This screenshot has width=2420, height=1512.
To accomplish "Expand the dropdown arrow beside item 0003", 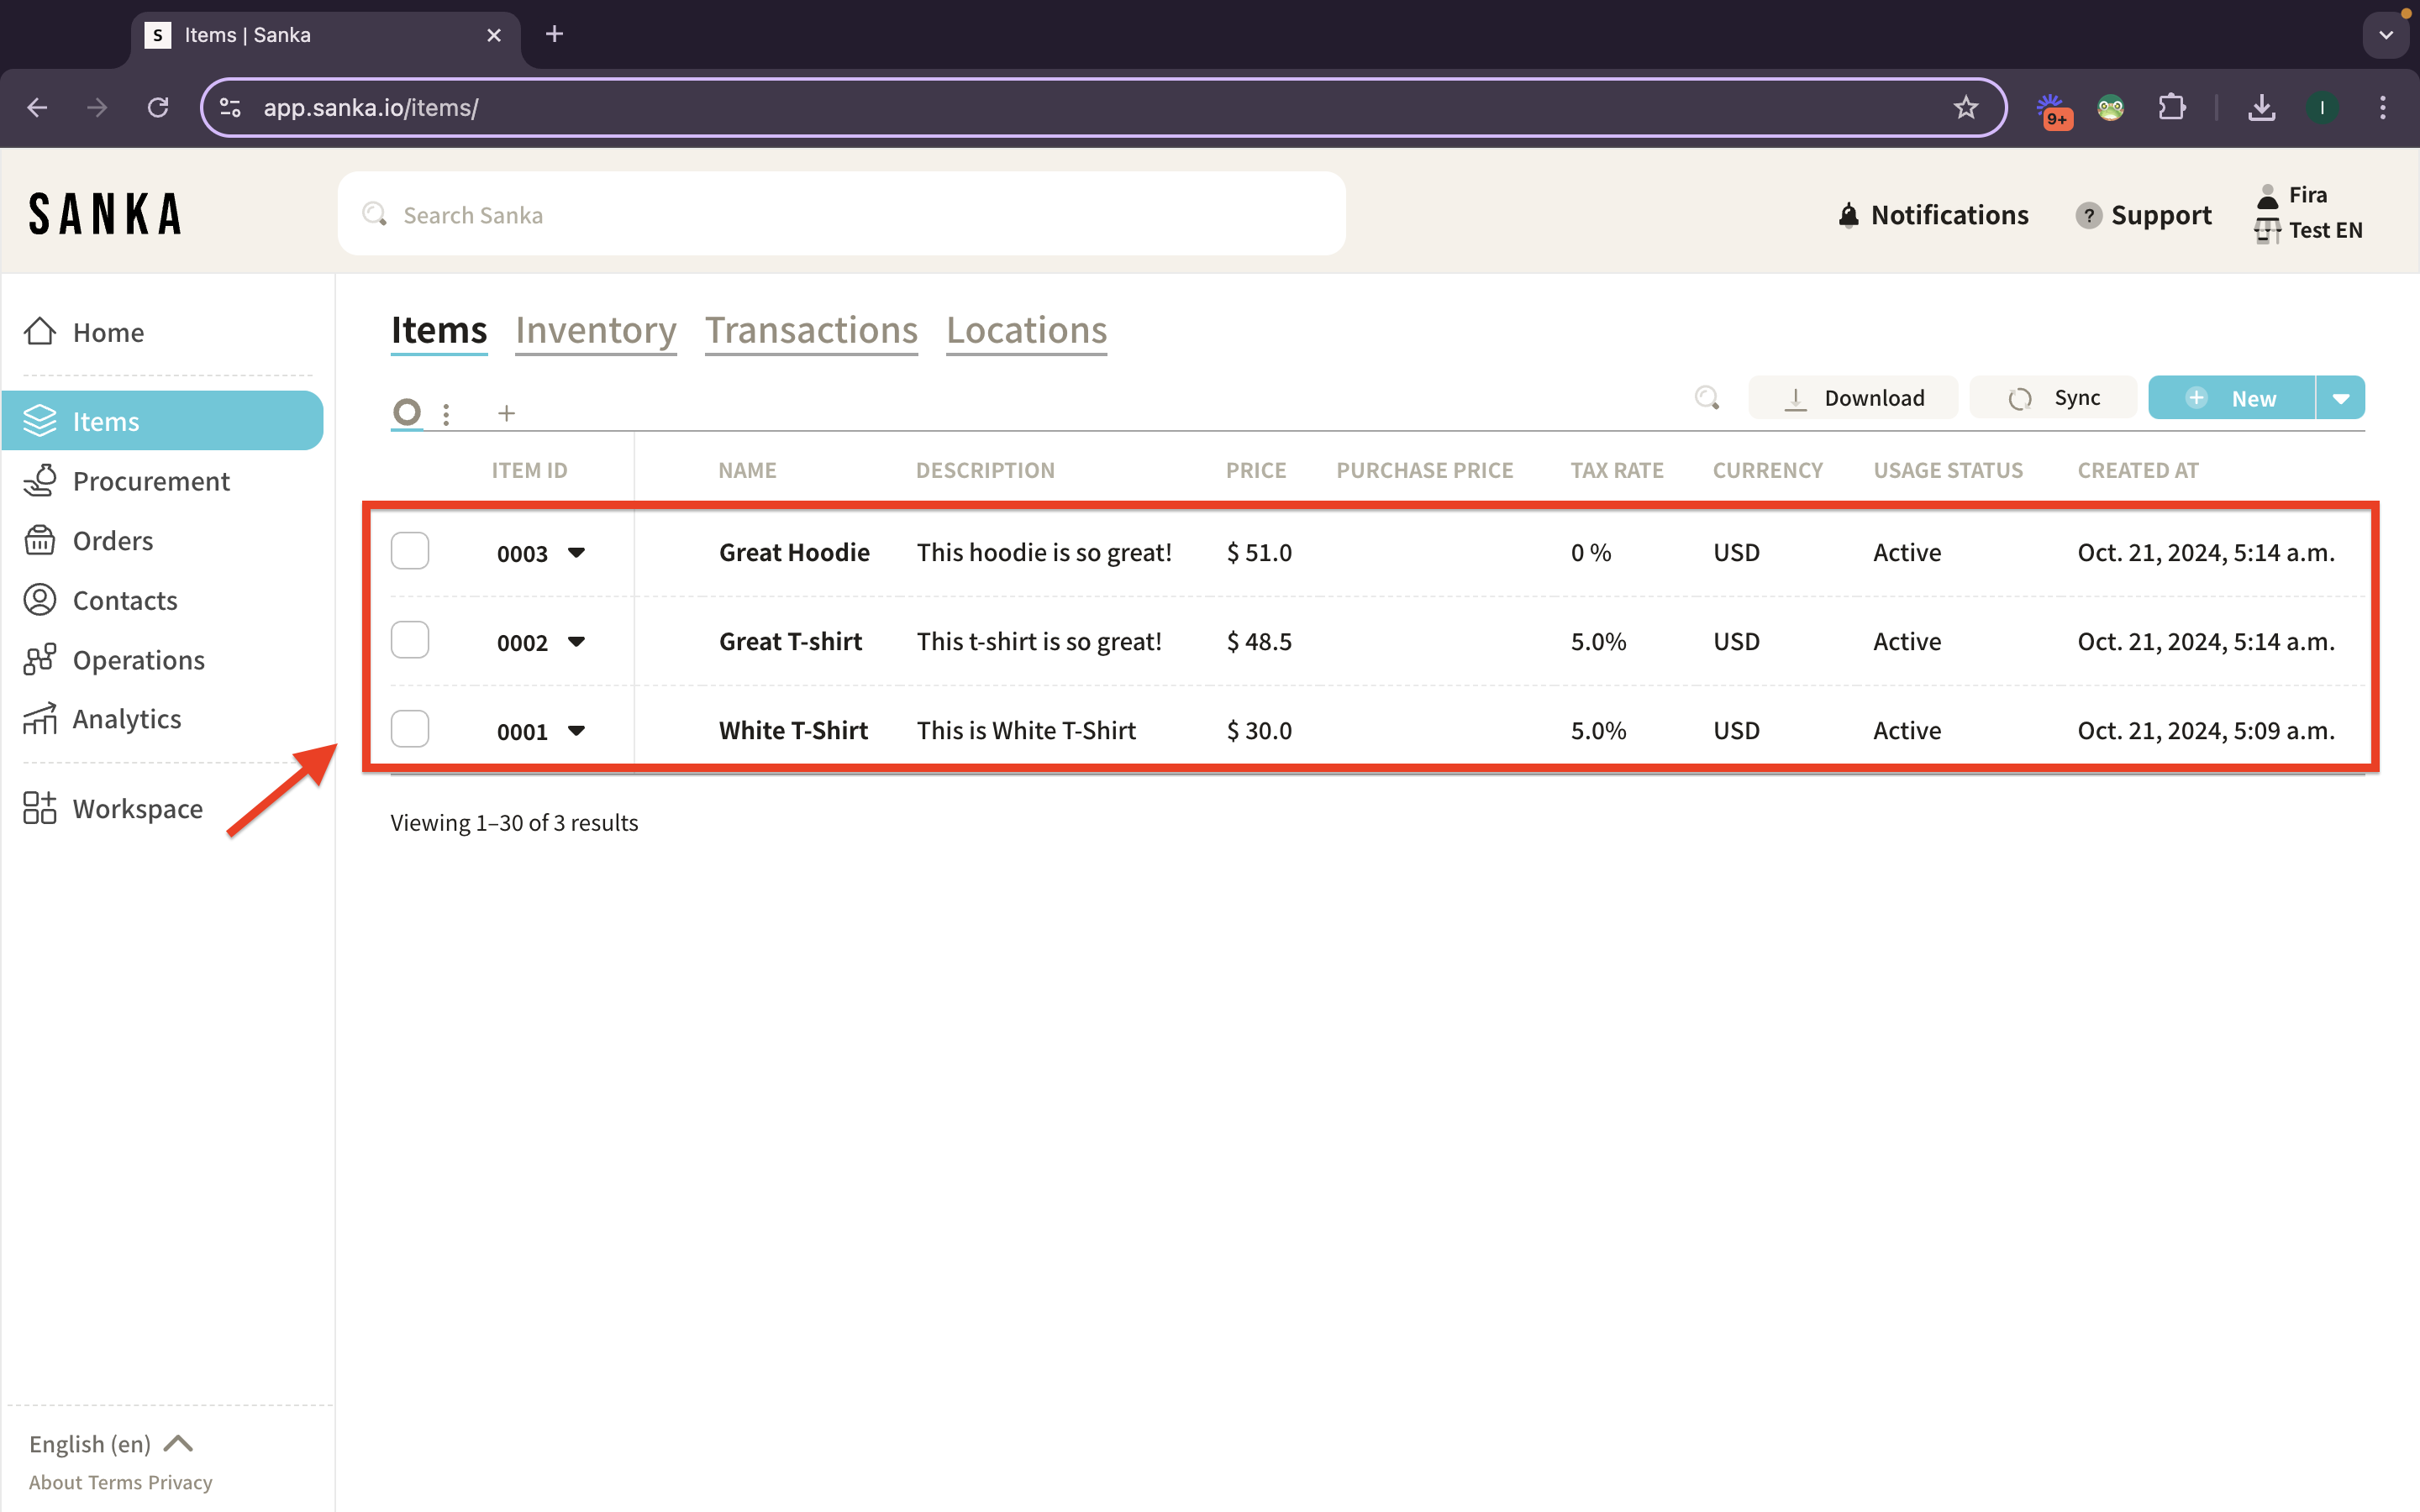I will (576, 552).
